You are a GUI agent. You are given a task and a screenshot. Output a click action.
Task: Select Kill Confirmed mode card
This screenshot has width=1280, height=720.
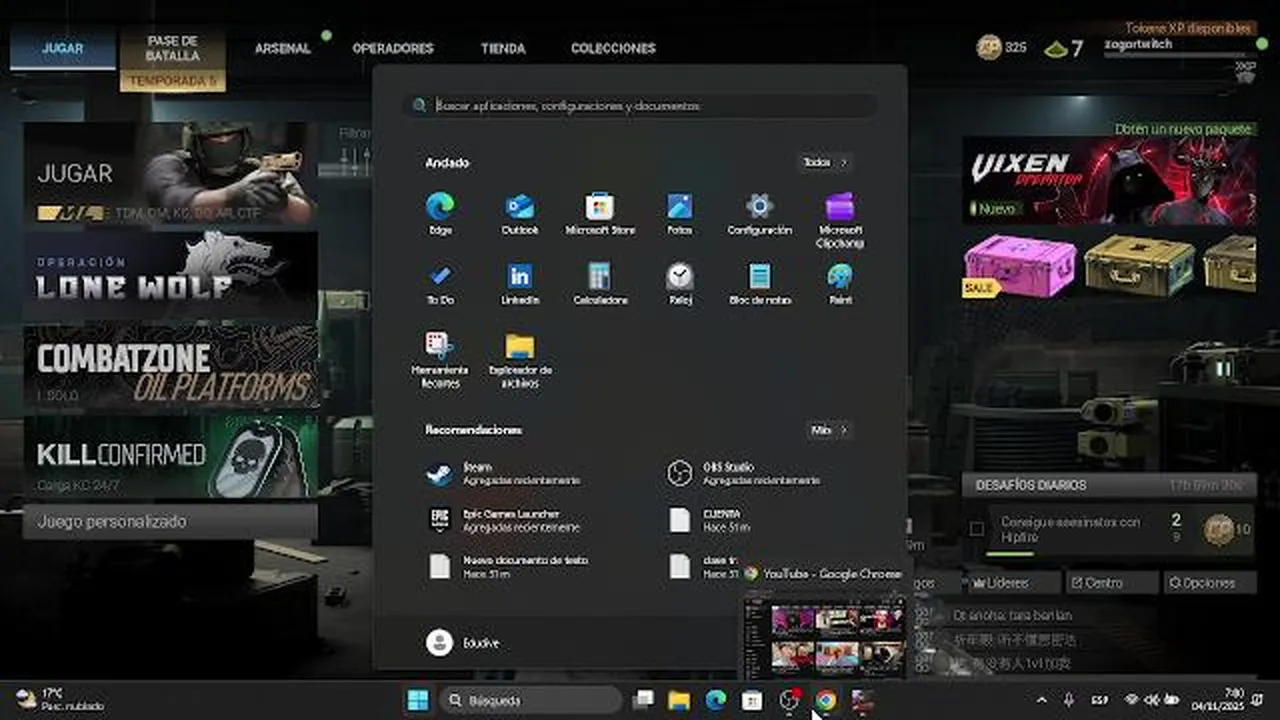coord(170,456)
